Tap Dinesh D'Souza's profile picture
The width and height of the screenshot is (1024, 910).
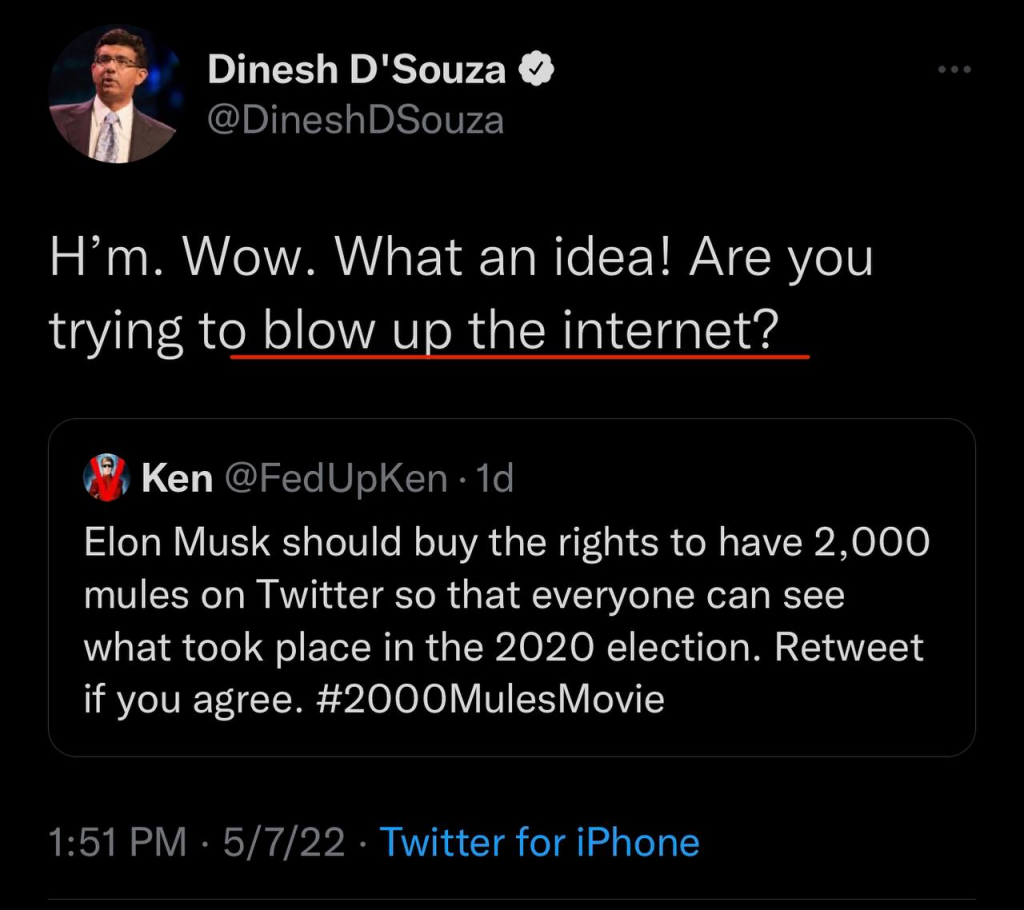pos(112,95)
